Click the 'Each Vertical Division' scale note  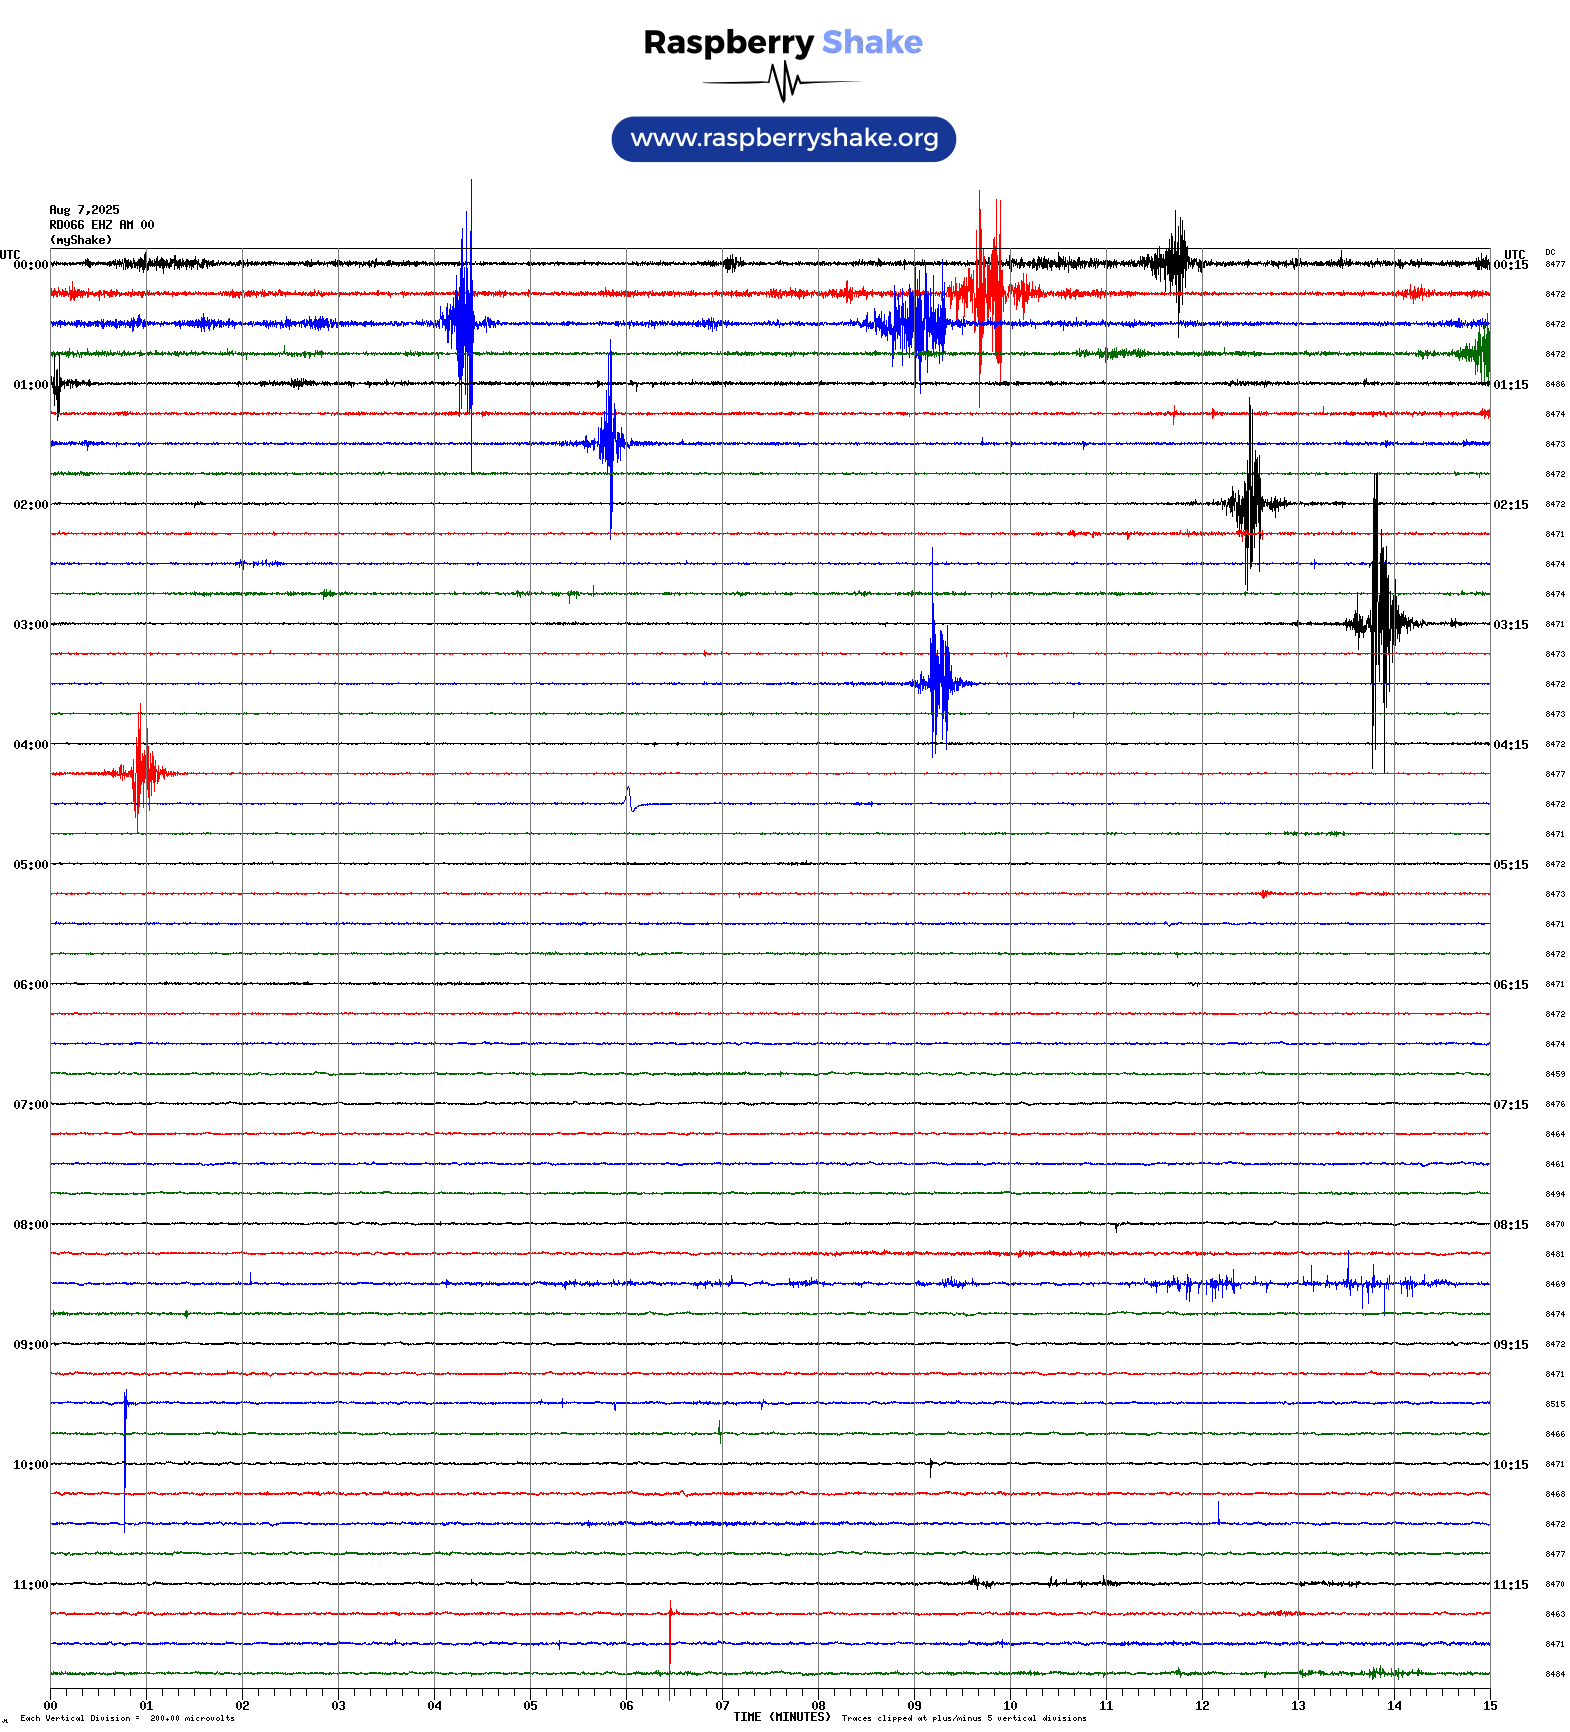coord(127,1719)
